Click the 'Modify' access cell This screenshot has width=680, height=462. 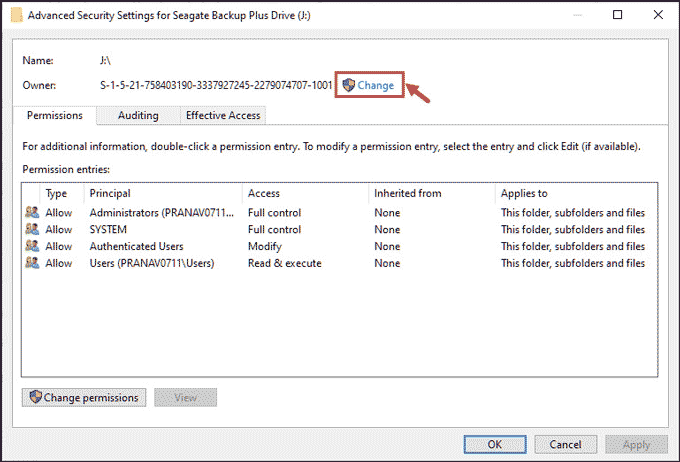click(265, 246)
